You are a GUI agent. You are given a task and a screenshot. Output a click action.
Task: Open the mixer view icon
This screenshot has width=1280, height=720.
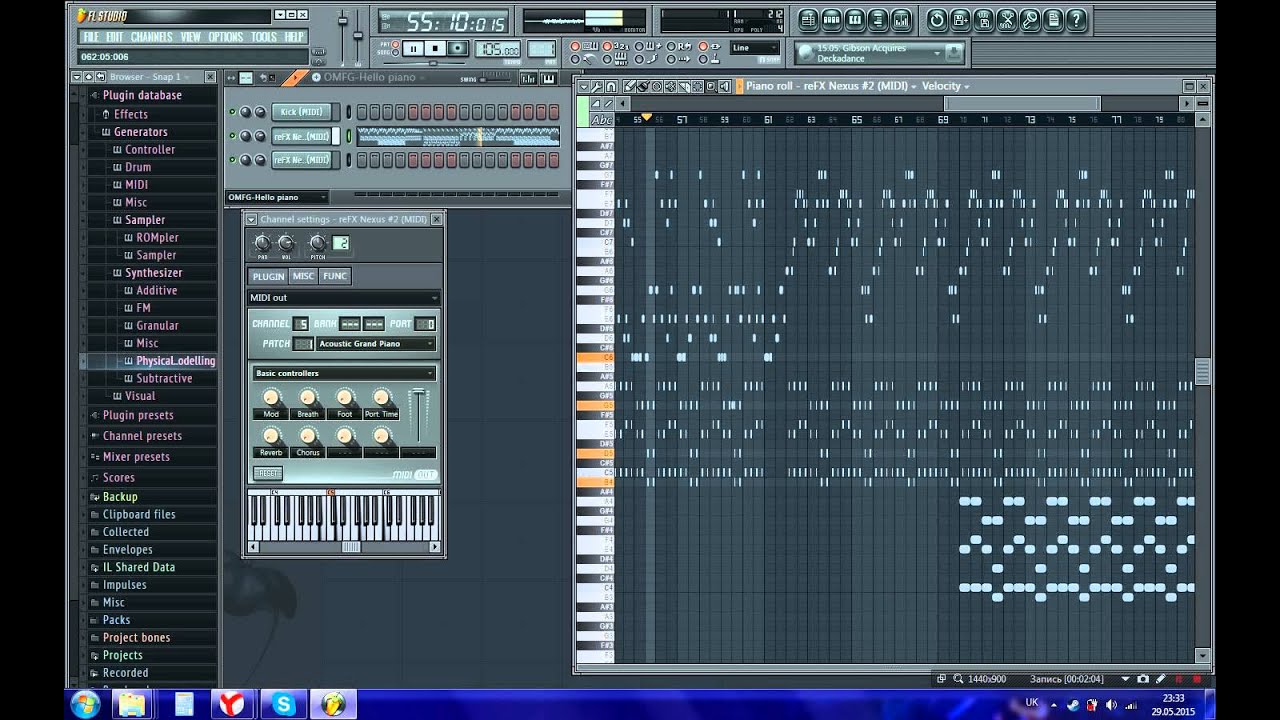click(x=901, y=19)
